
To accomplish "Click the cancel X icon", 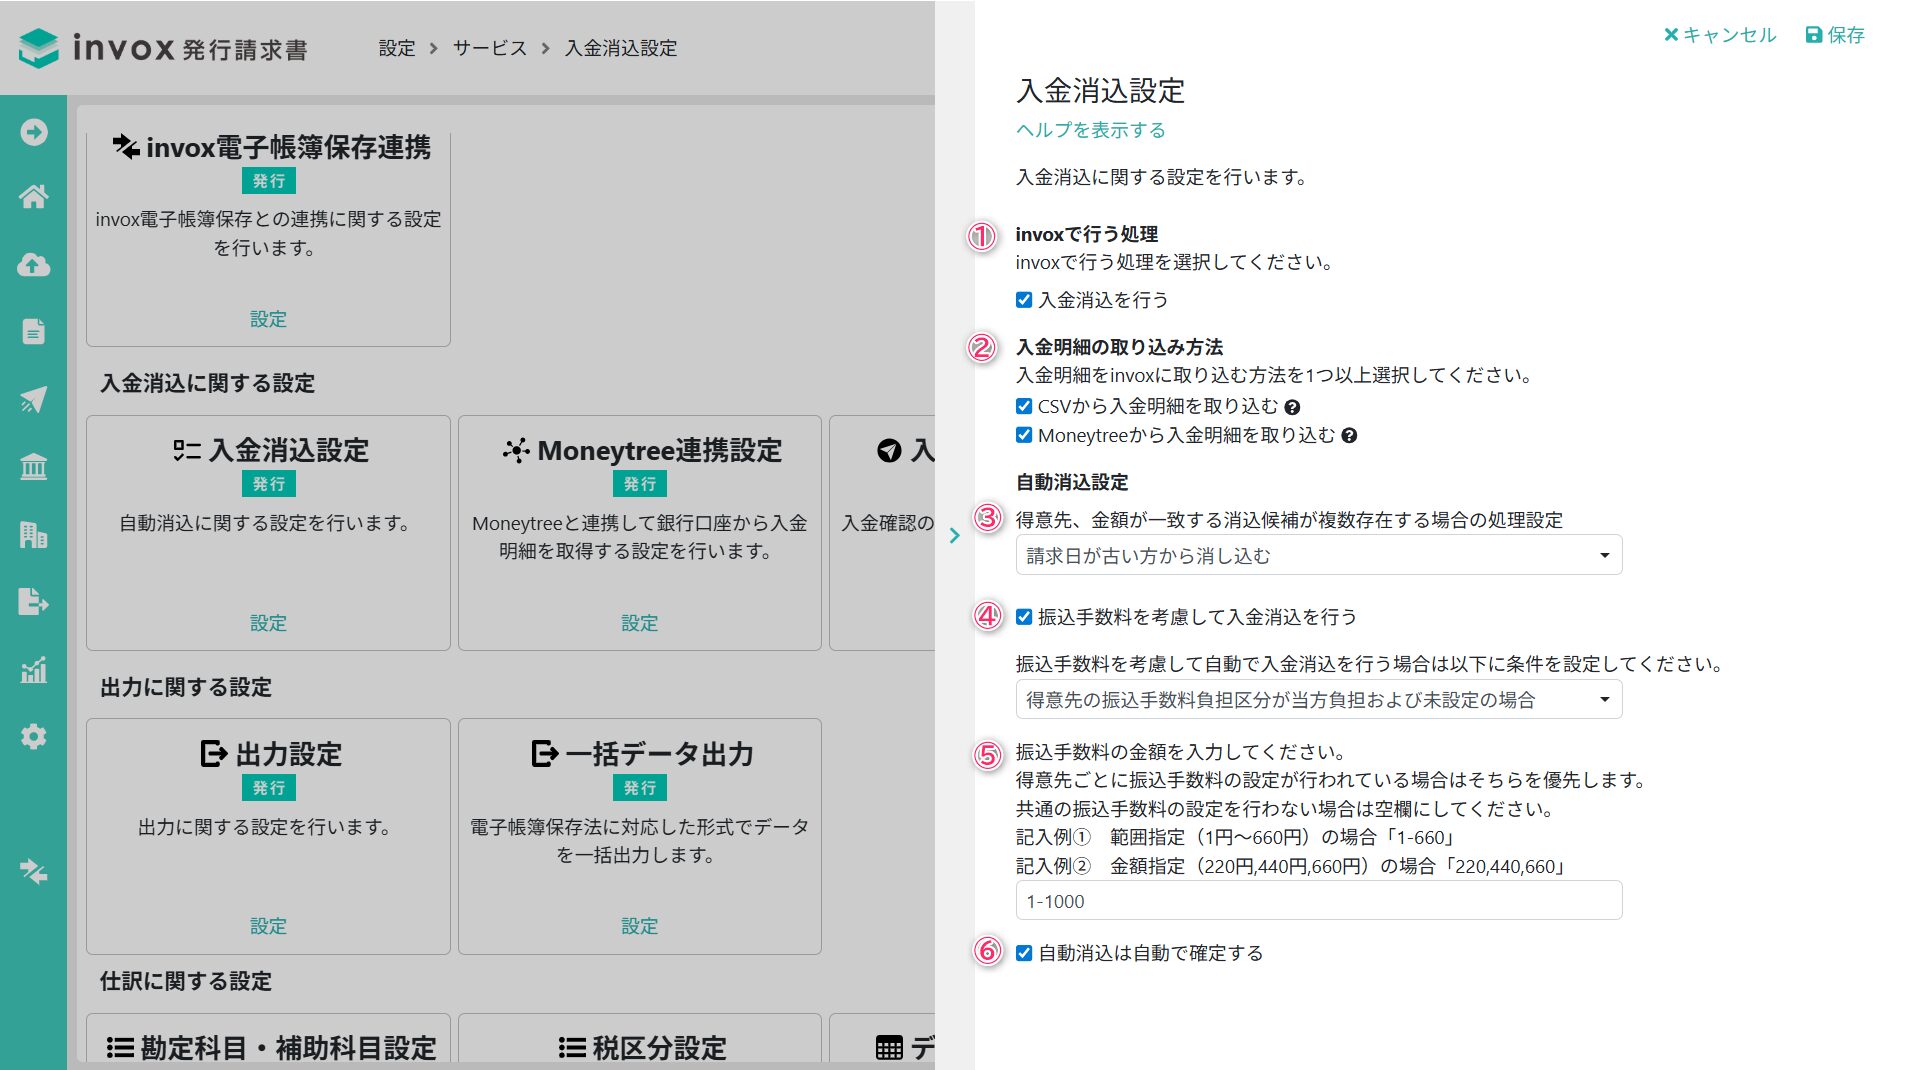I will coord(1670,35).
